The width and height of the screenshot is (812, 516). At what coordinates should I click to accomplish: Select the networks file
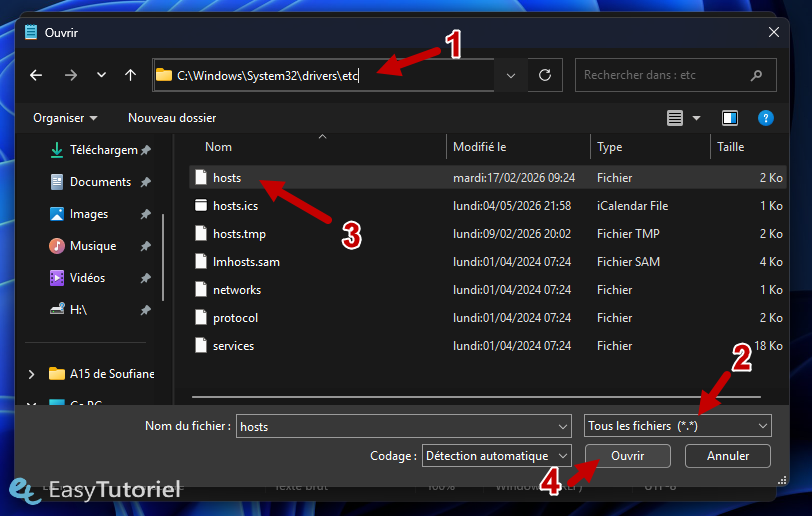point(488,290)
